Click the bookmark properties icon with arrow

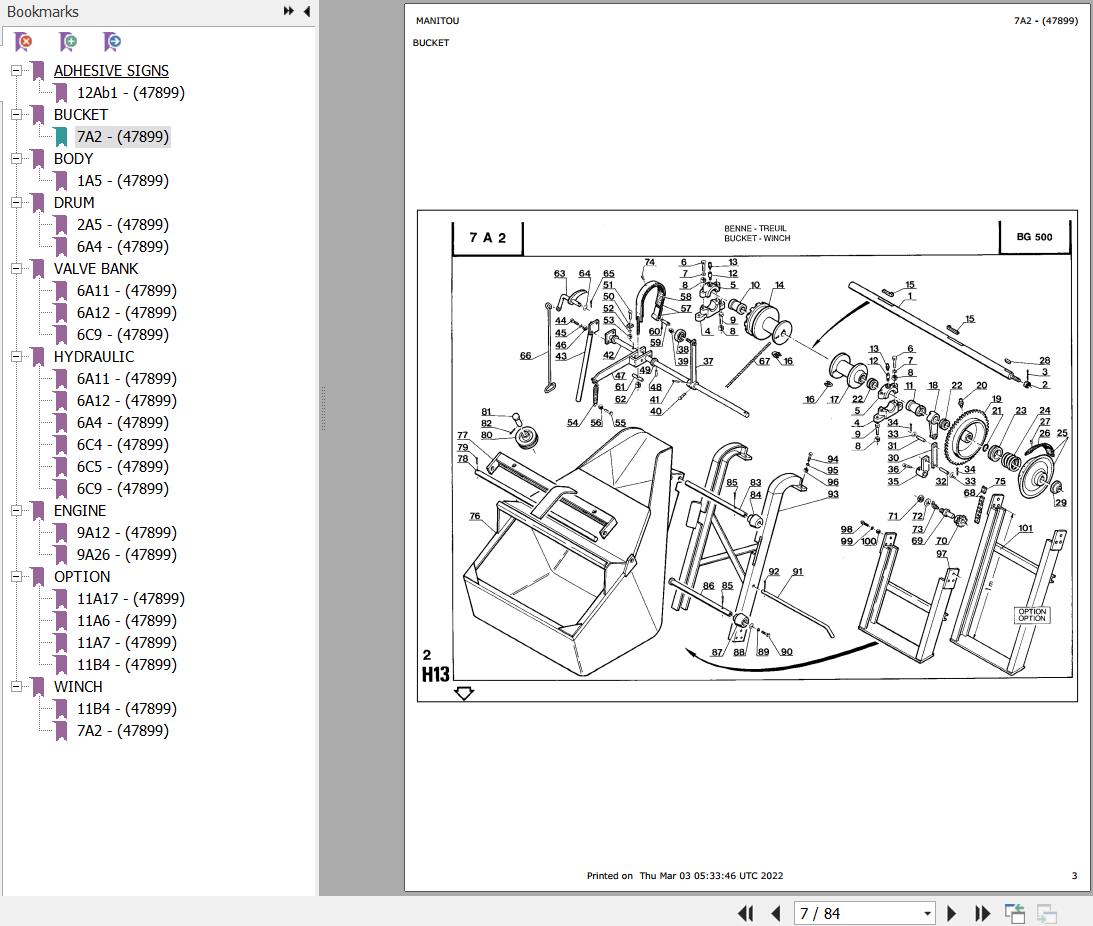coord(112,42)
